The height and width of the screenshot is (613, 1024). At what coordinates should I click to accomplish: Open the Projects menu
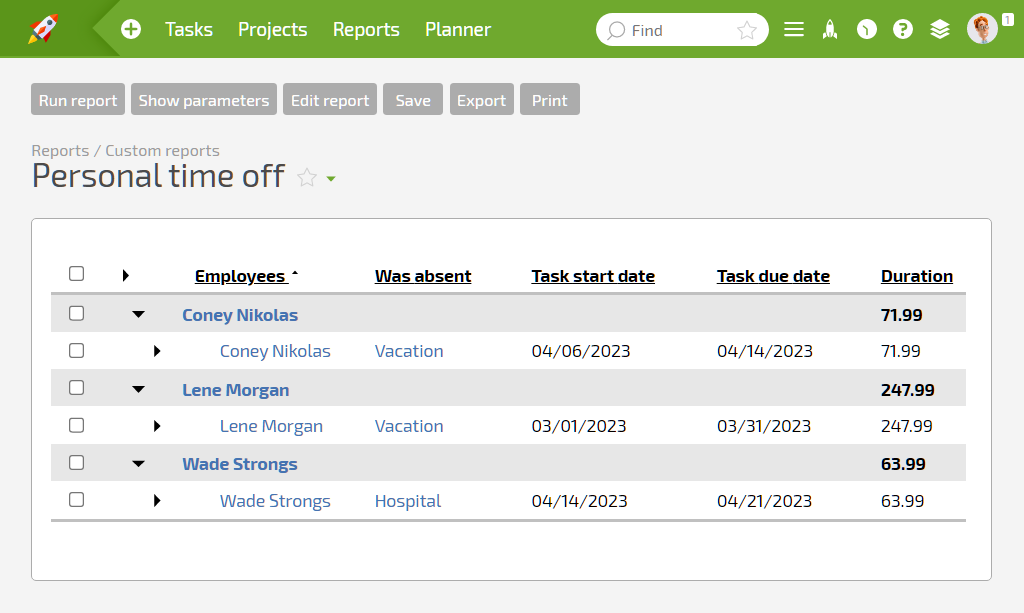(x=272, y=29)
